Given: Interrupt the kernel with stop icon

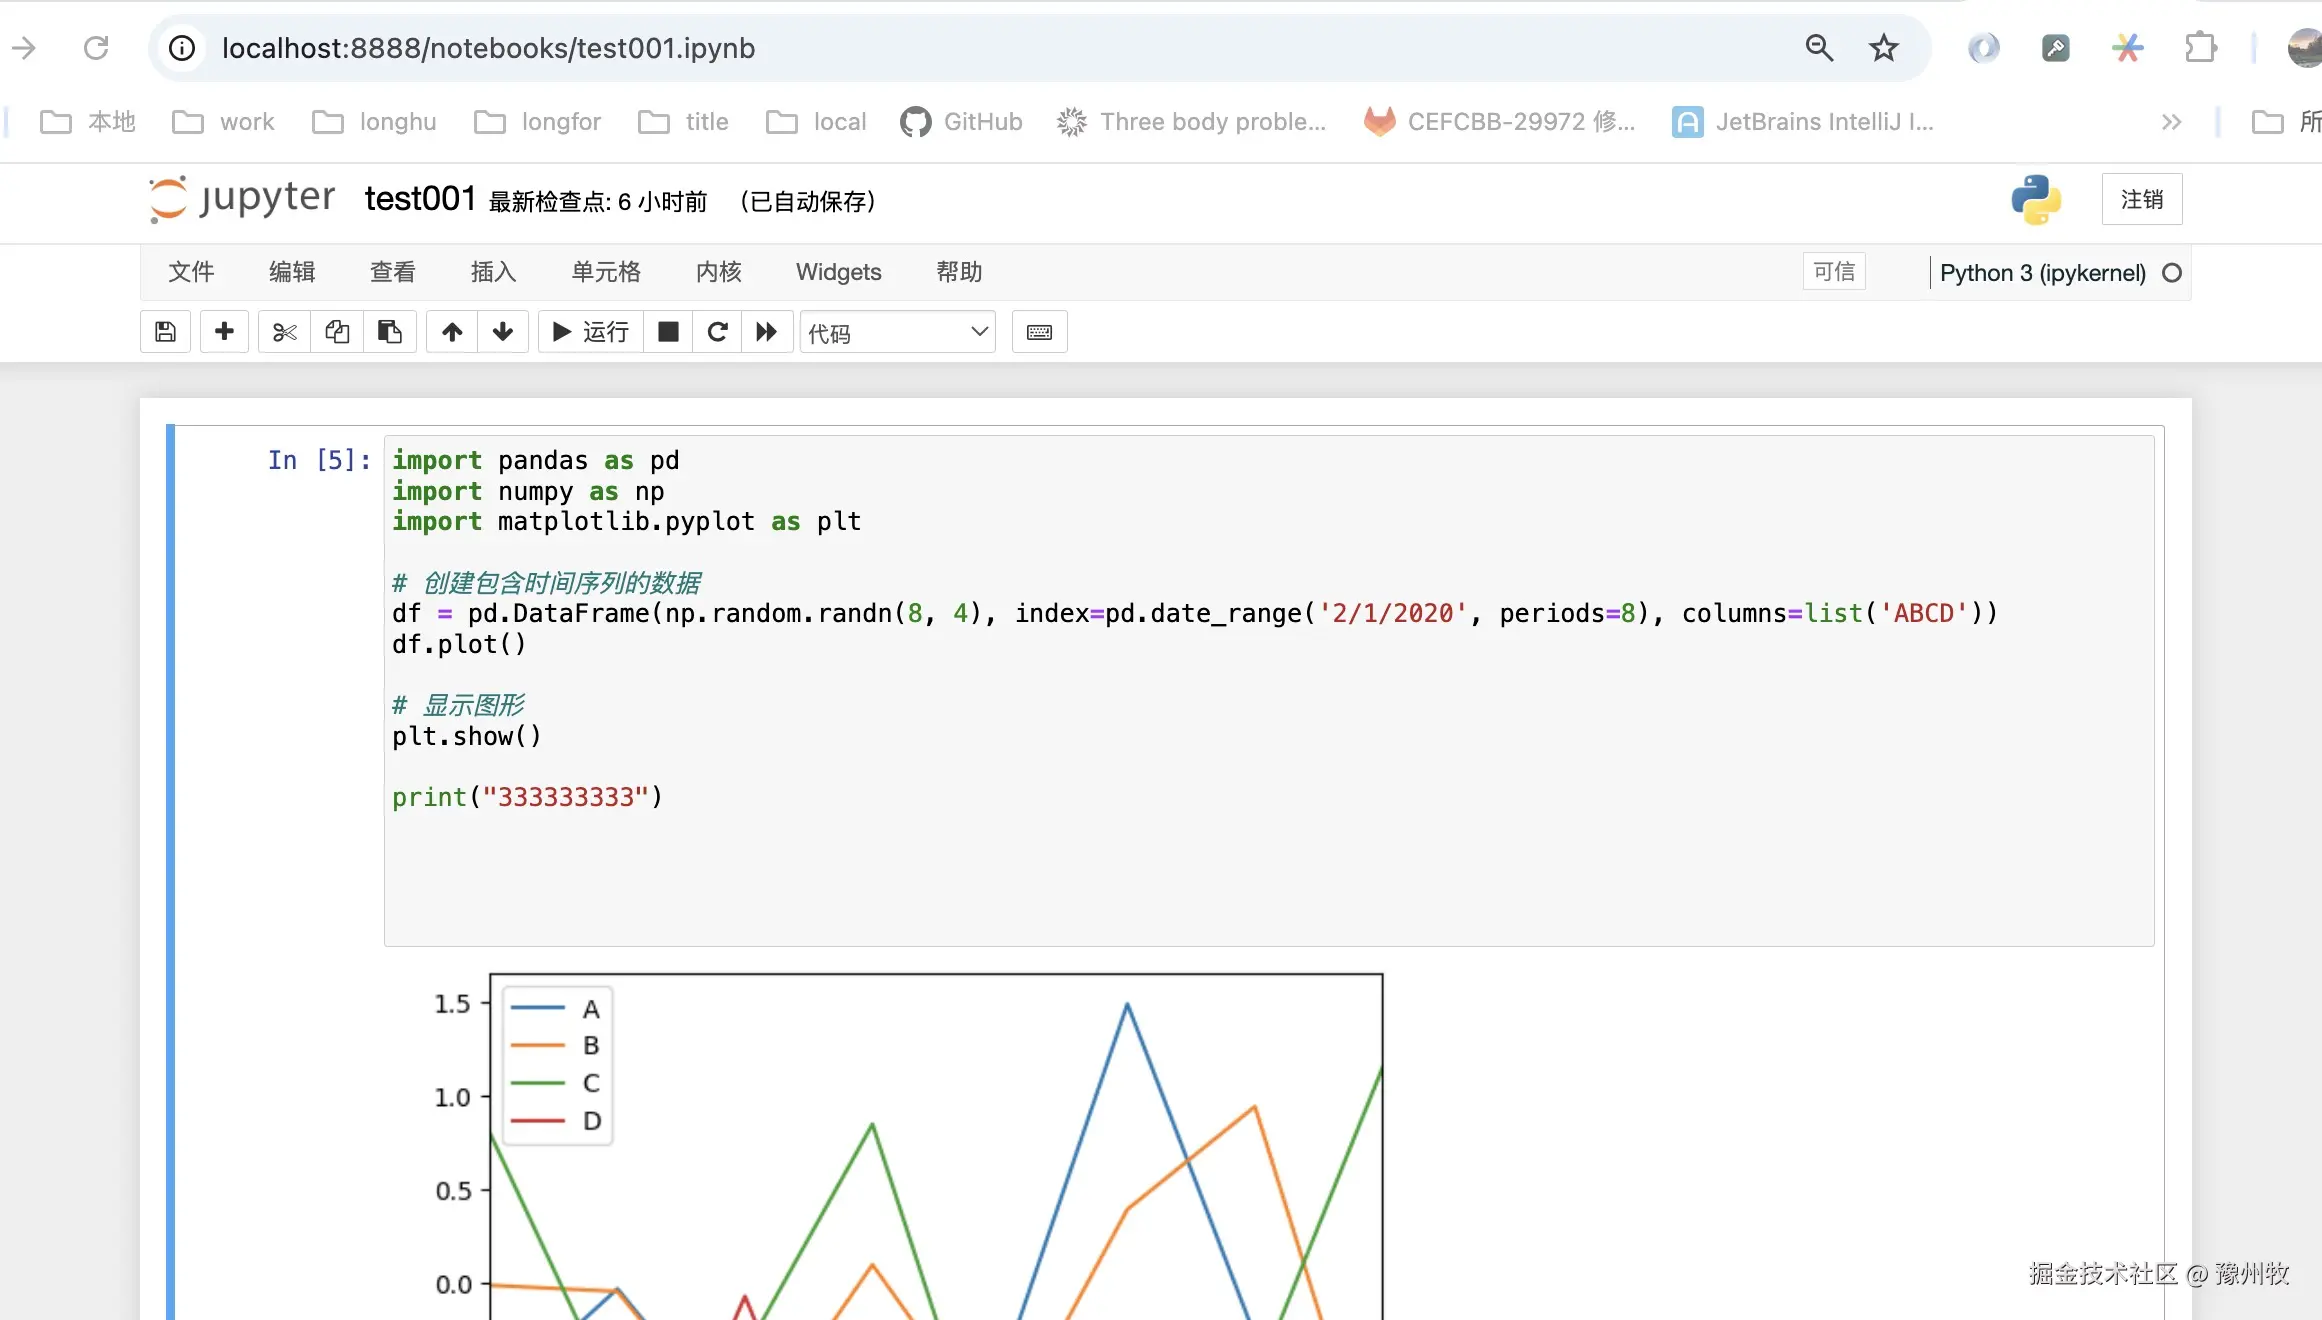Looking at the screenshot, I should point(668,332).
